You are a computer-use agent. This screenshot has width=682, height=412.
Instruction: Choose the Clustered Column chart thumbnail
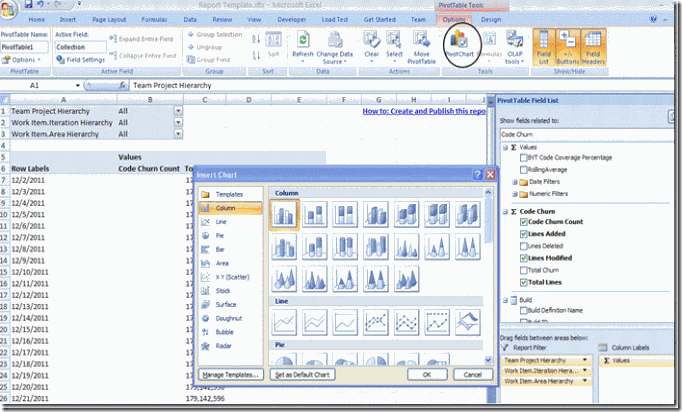284,214
